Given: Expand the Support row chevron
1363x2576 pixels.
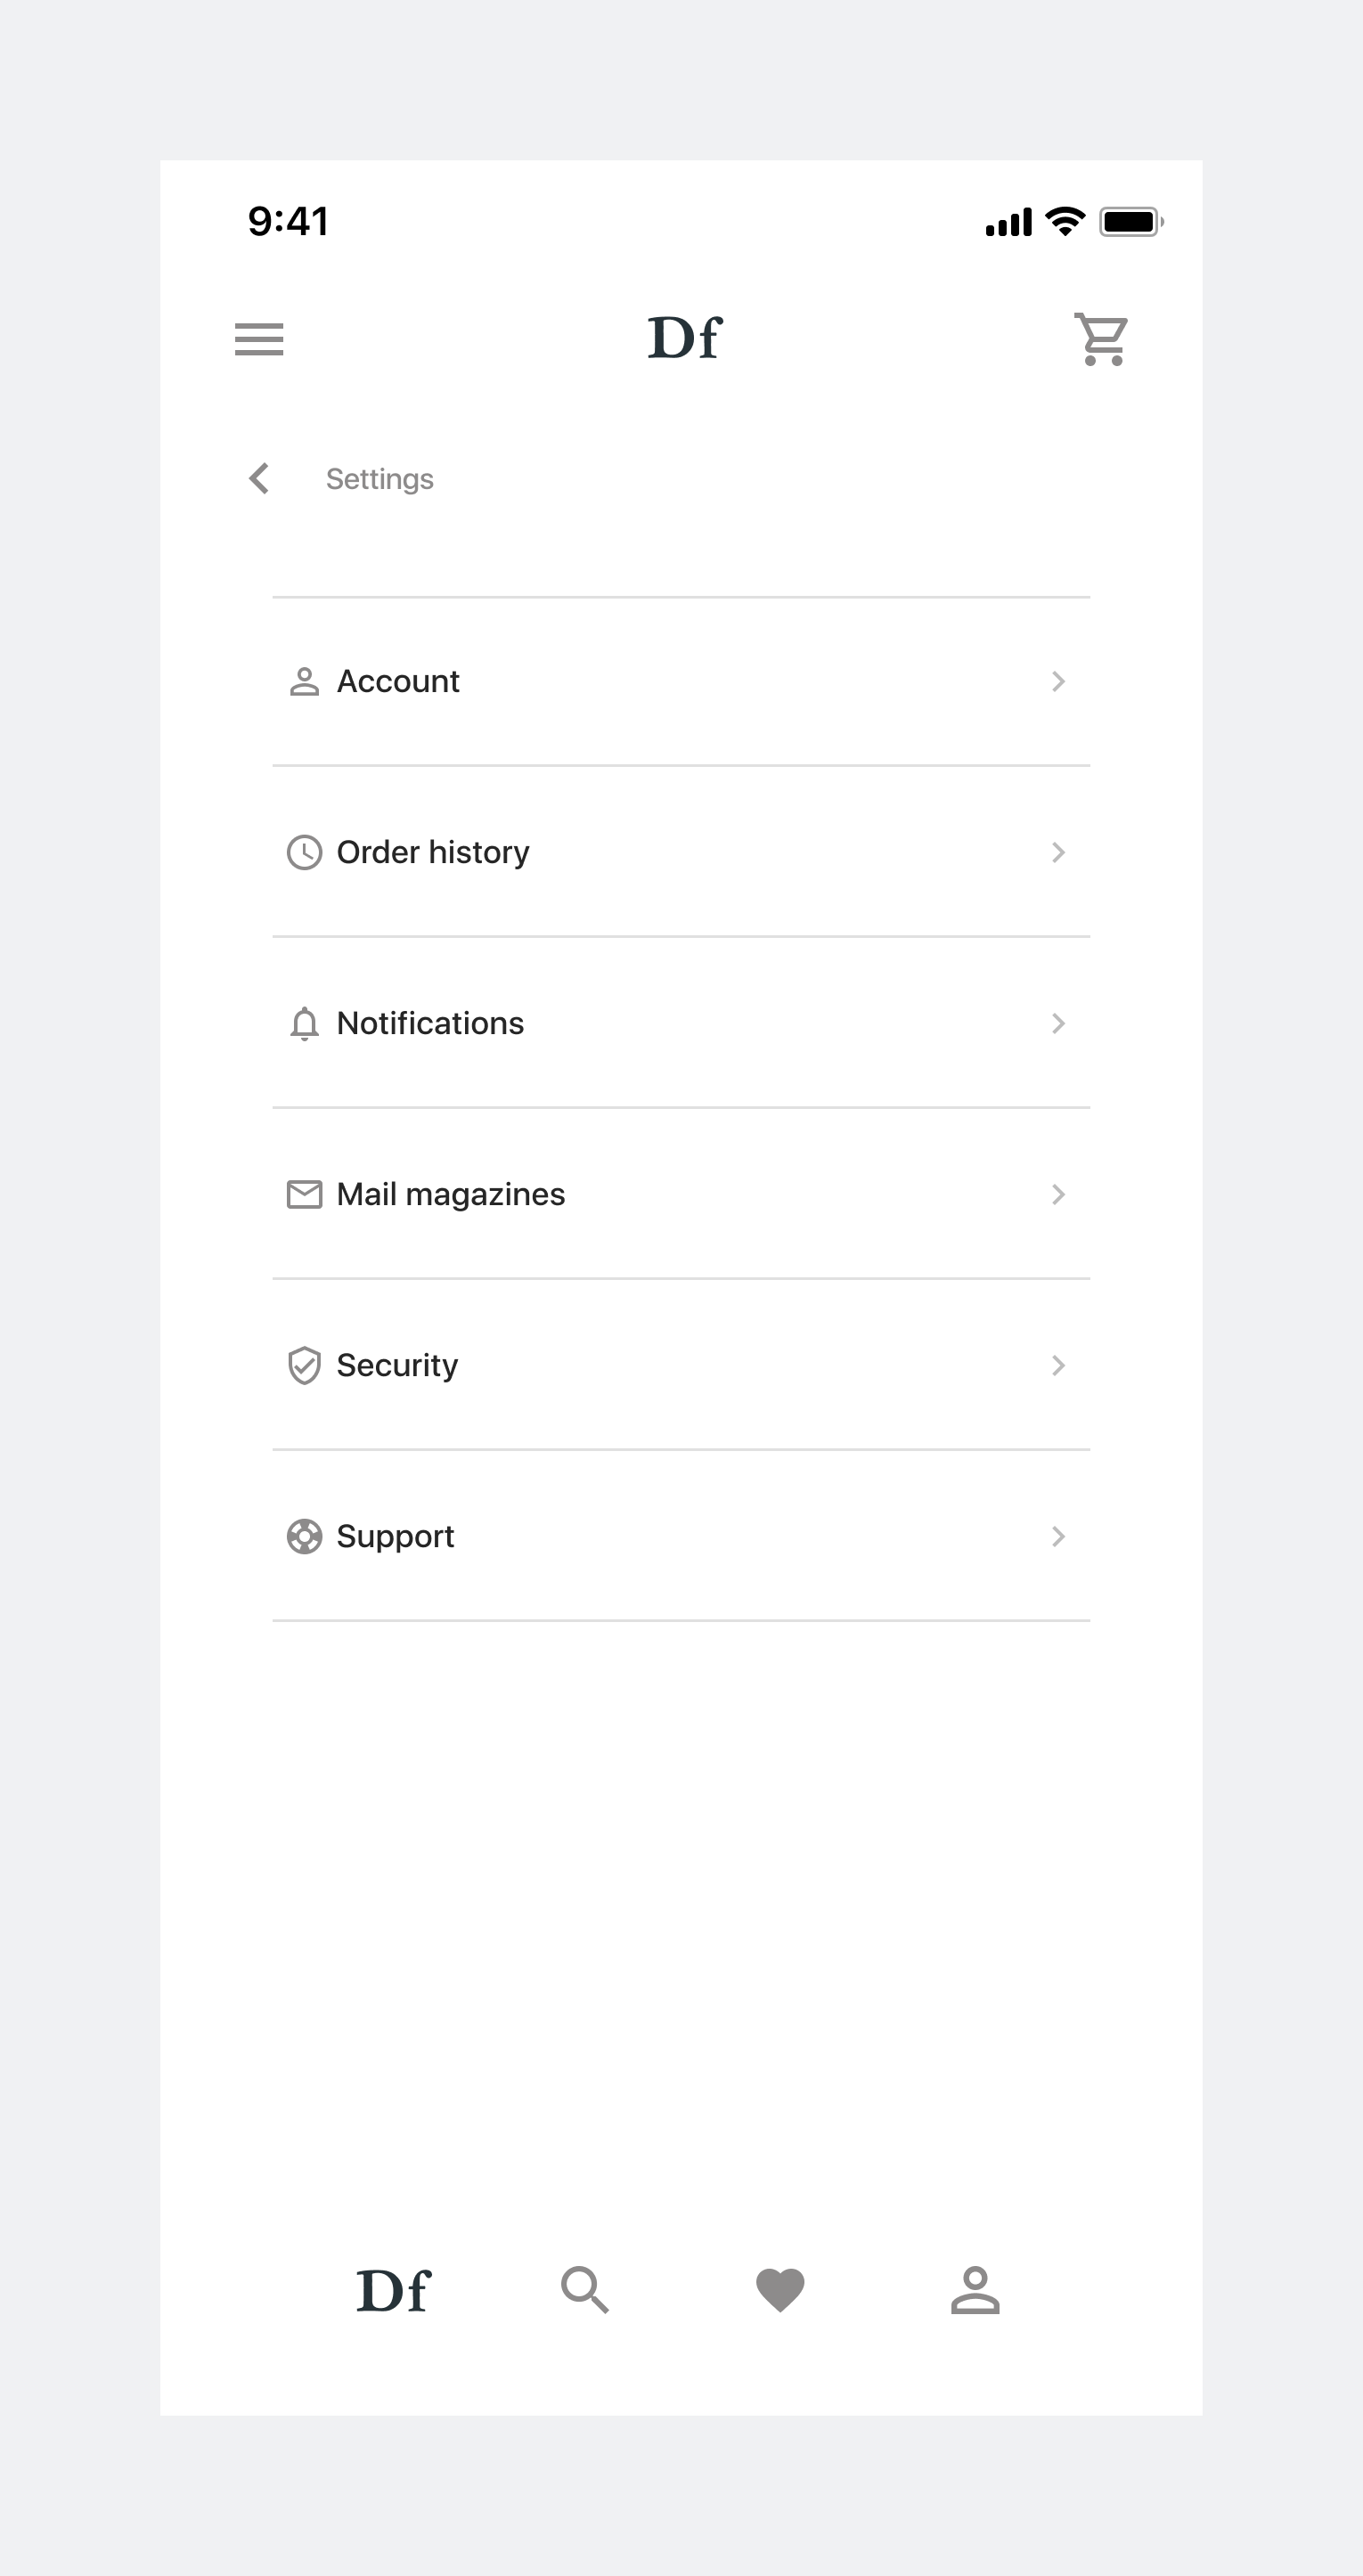Looking at the screenshot, I should pos(1058,1536).
